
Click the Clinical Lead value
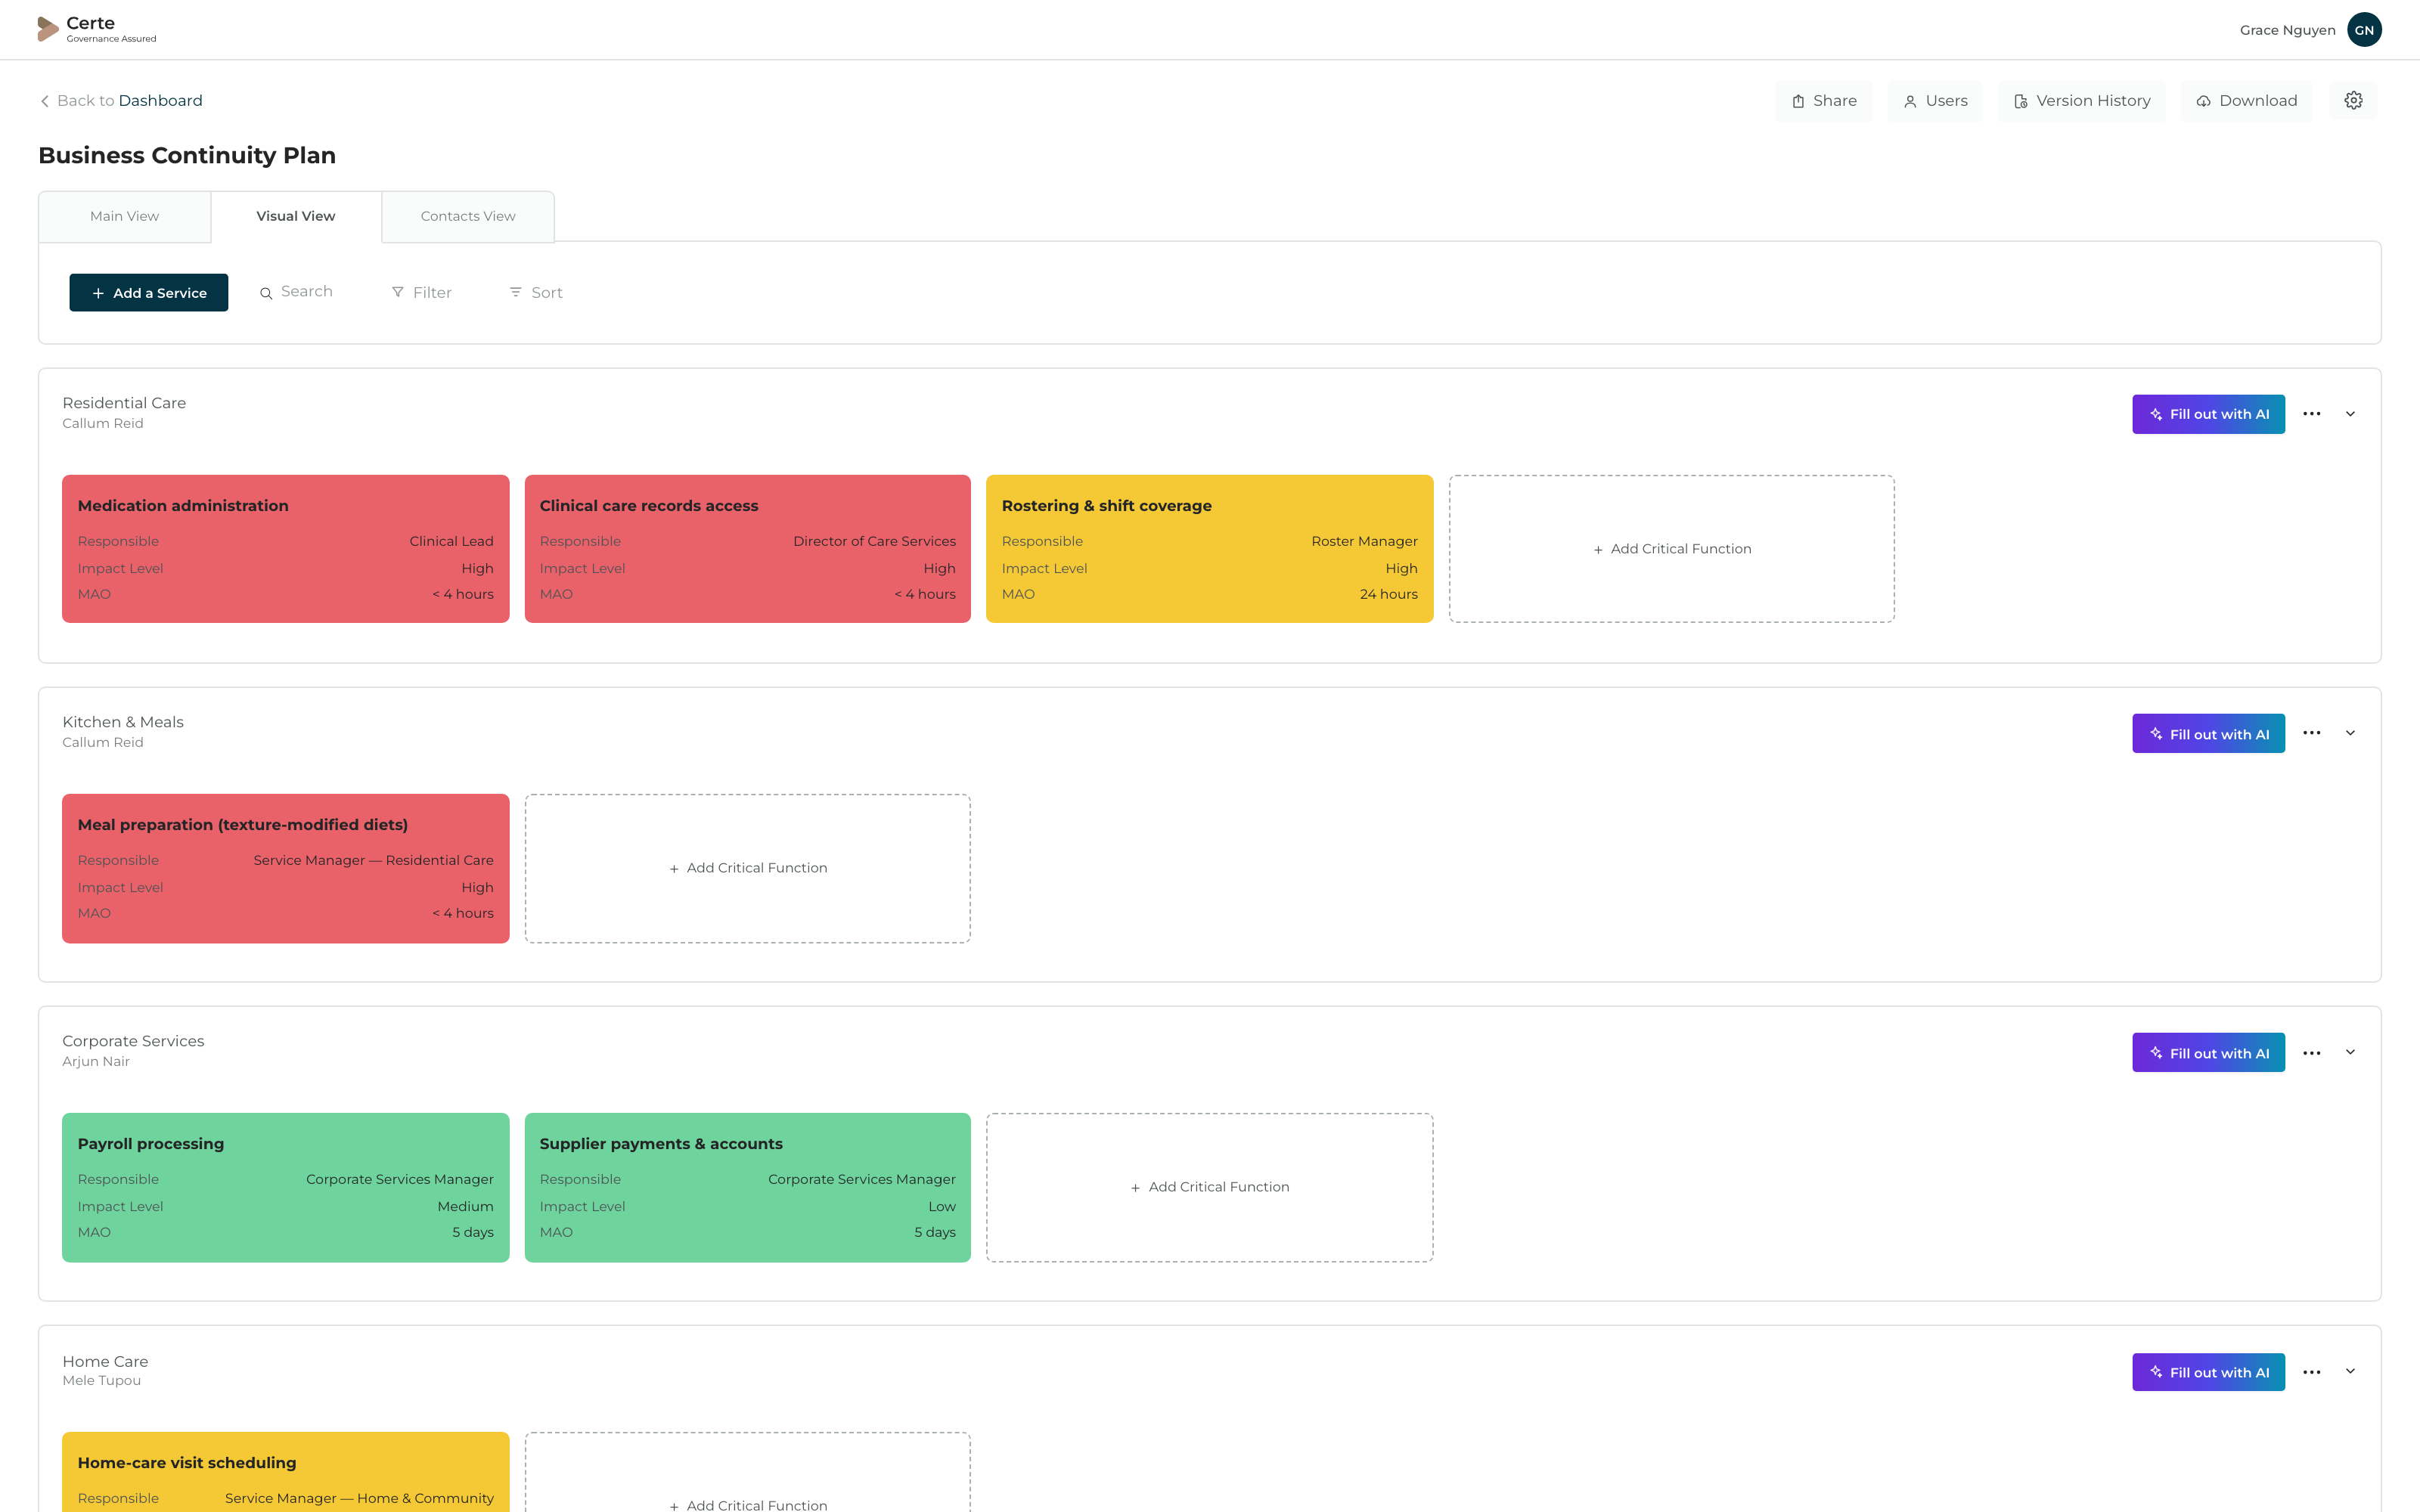(451, 541)
